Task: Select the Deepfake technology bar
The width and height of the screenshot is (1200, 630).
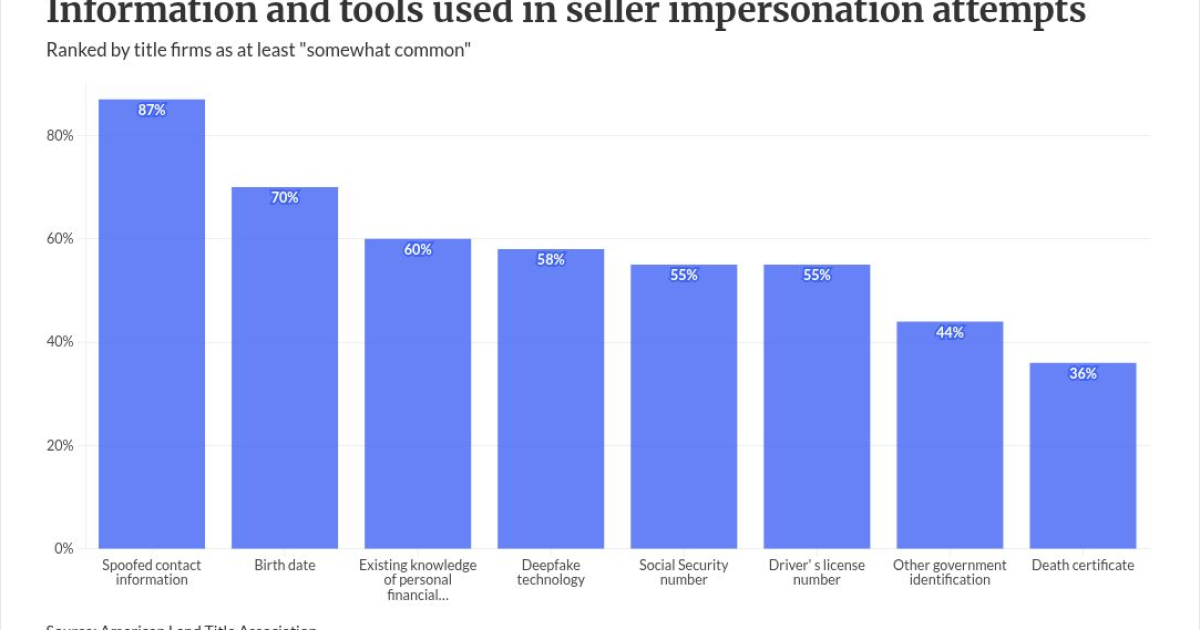Action: coord(550,398)
